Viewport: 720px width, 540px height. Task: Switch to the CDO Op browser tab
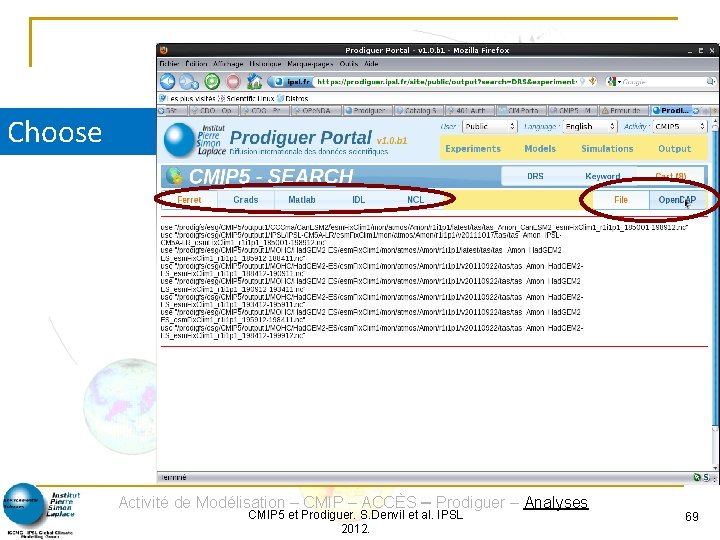pos(214,111)
